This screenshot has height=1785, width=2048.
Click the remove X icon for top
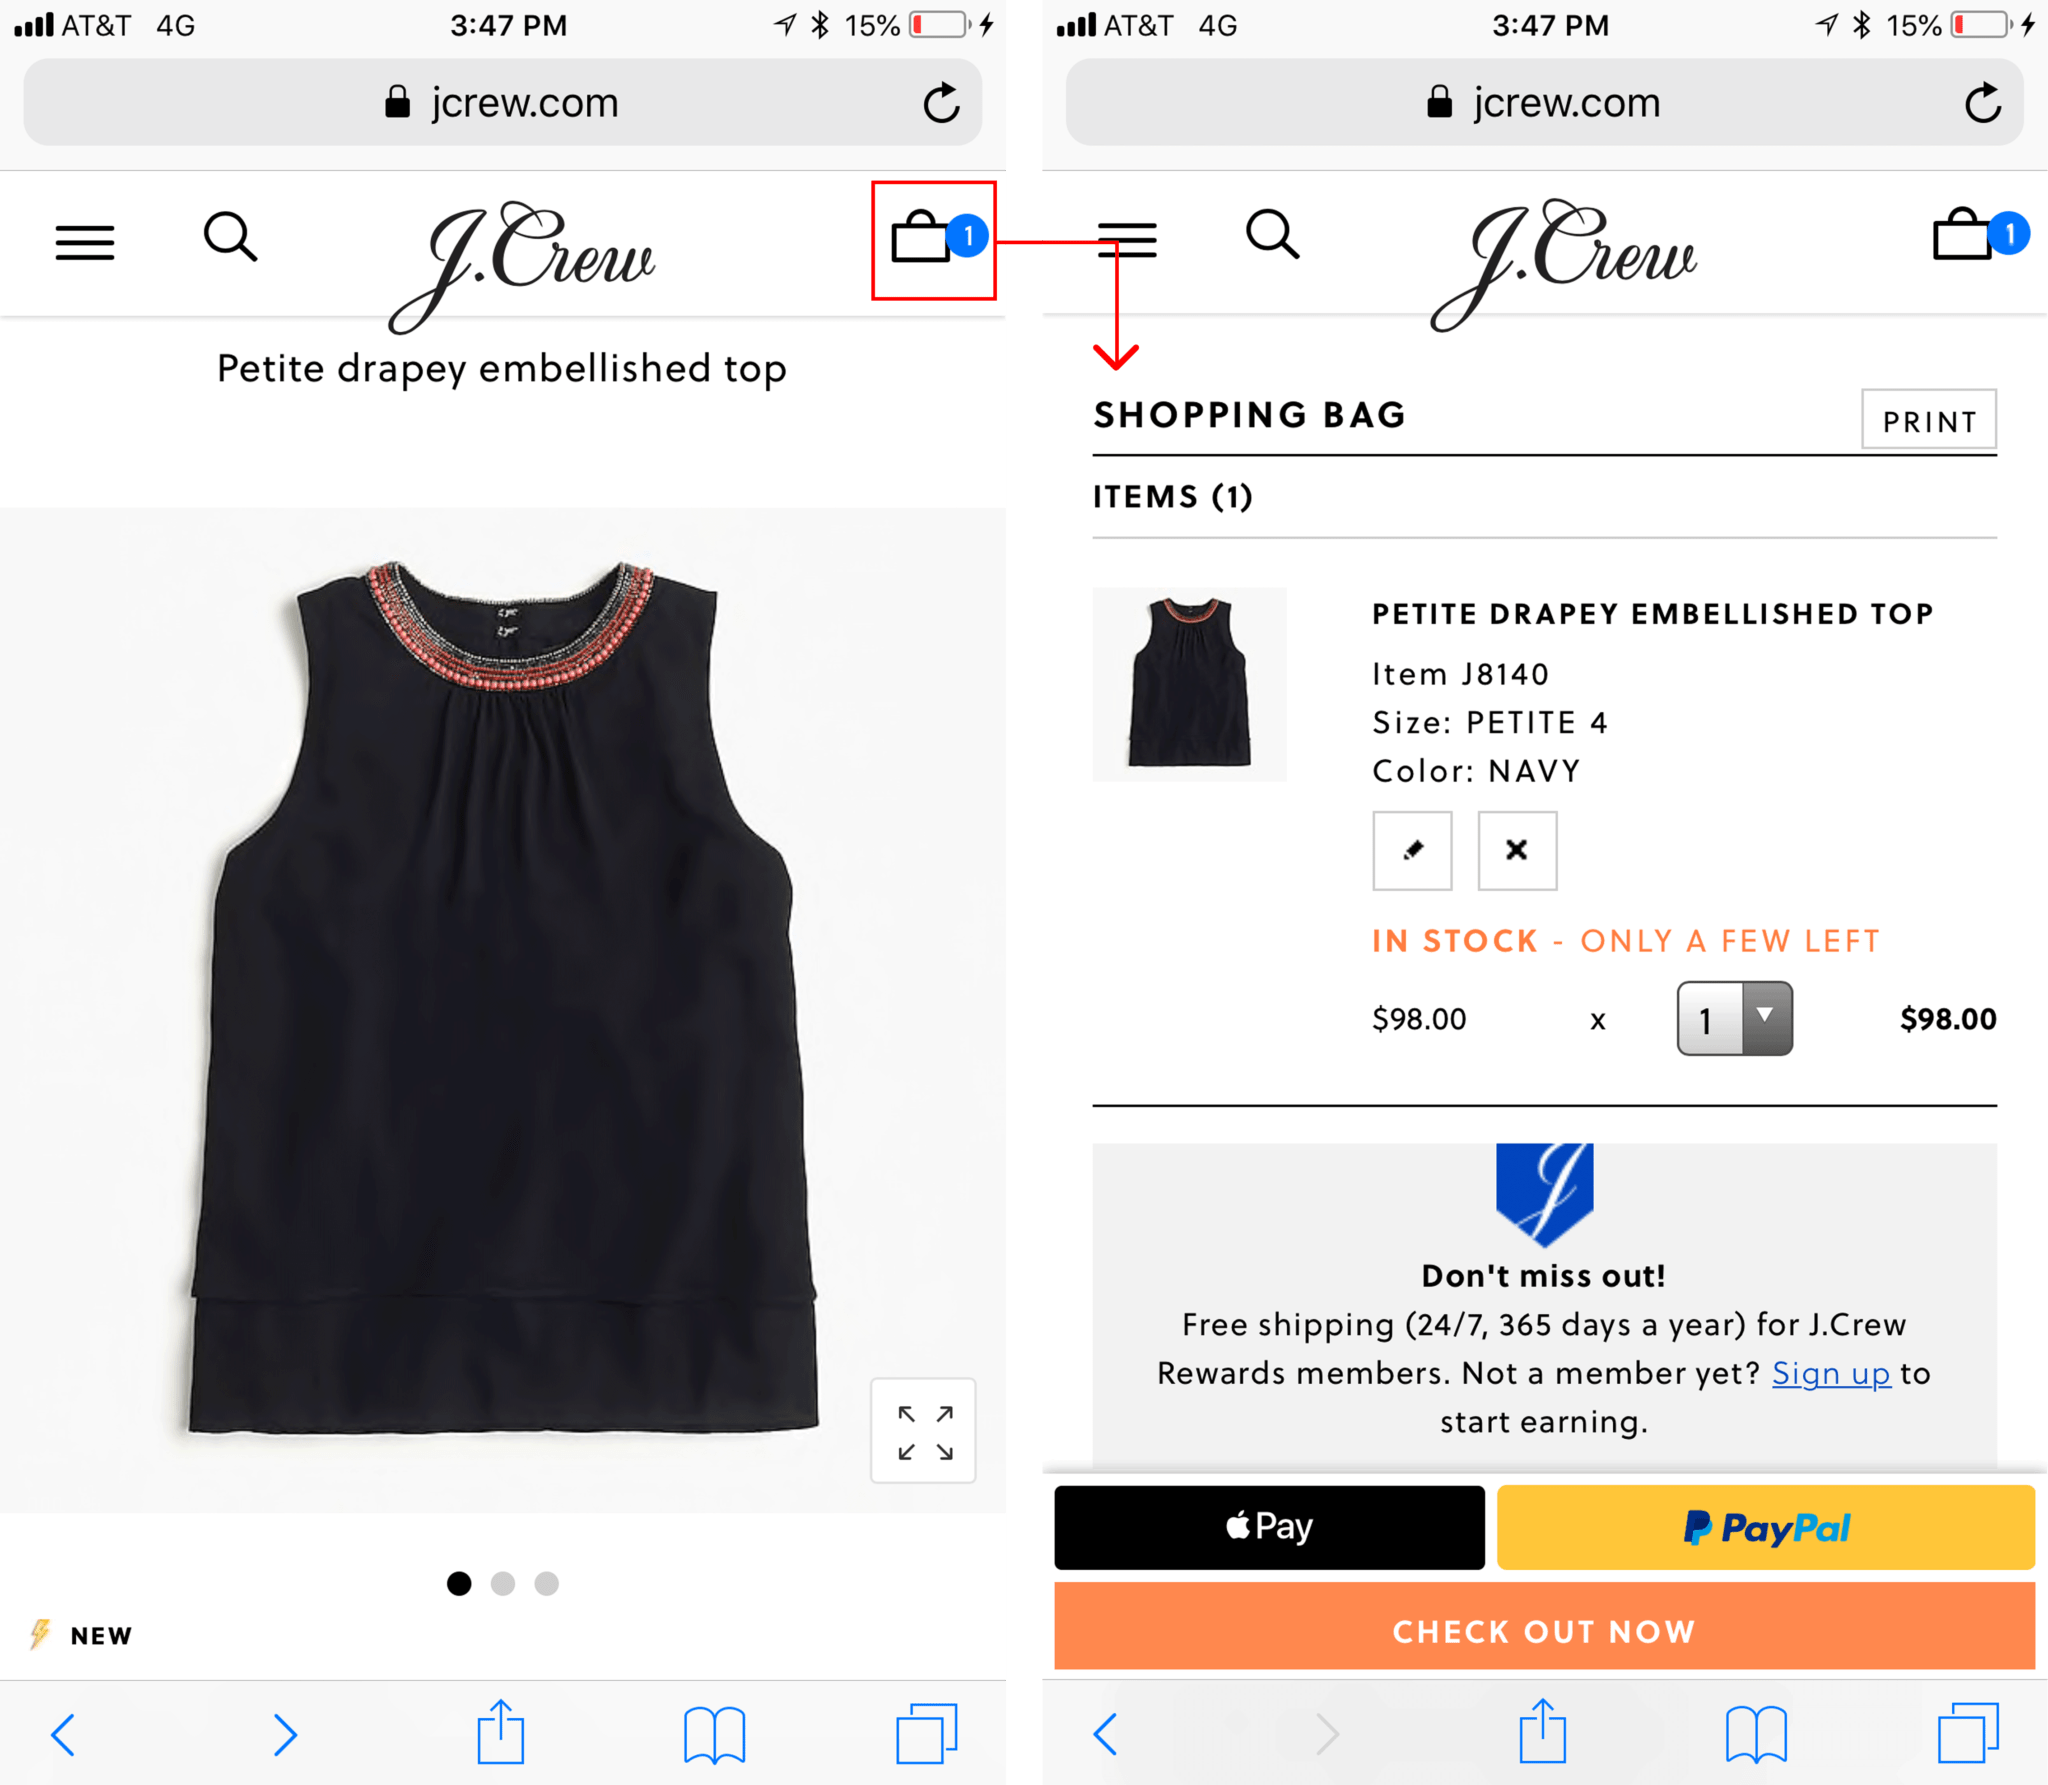[x=1513, y=850]
